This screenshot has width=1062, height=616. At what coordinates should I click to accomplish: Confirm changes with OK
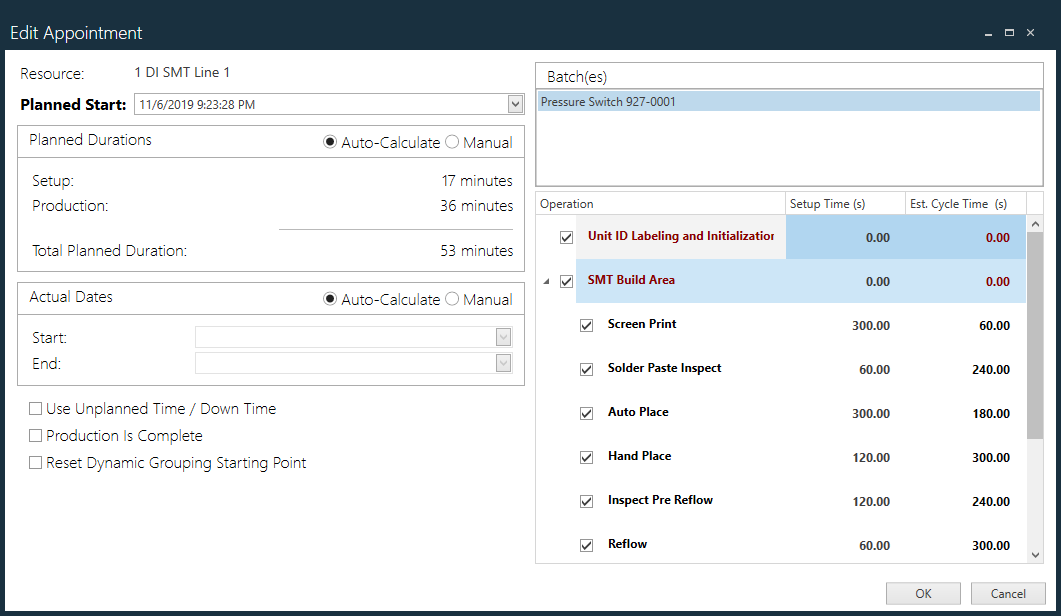pyautogui.click(x=922, y=593)
